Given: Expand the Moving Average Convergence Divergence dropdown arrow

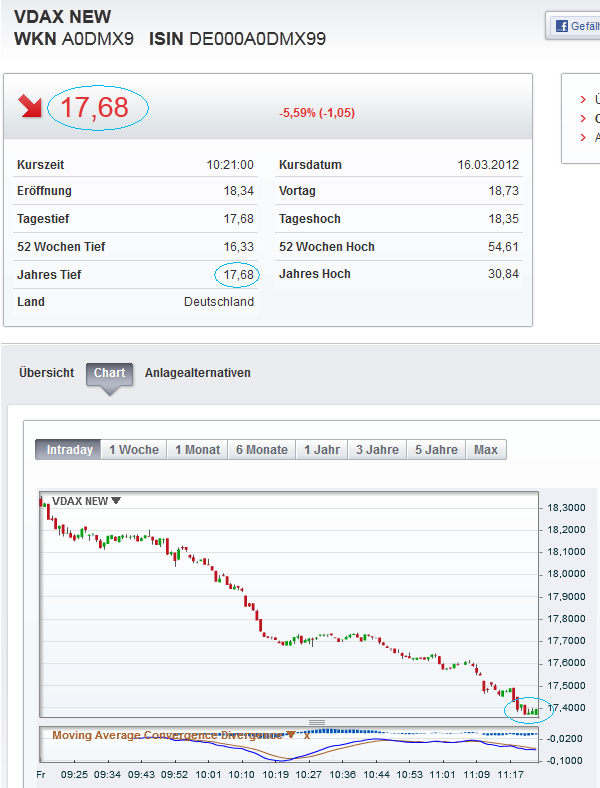Looking at the screenshot, I should click(x=290, y=735).
